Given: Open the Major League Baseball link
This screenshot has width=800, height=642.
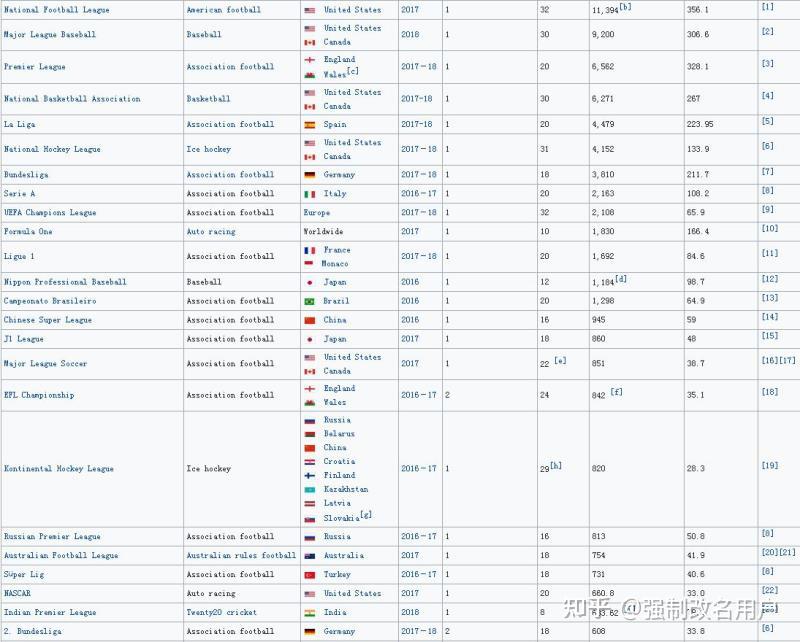Looking at the screenshot, I should (x=50, y=35).
